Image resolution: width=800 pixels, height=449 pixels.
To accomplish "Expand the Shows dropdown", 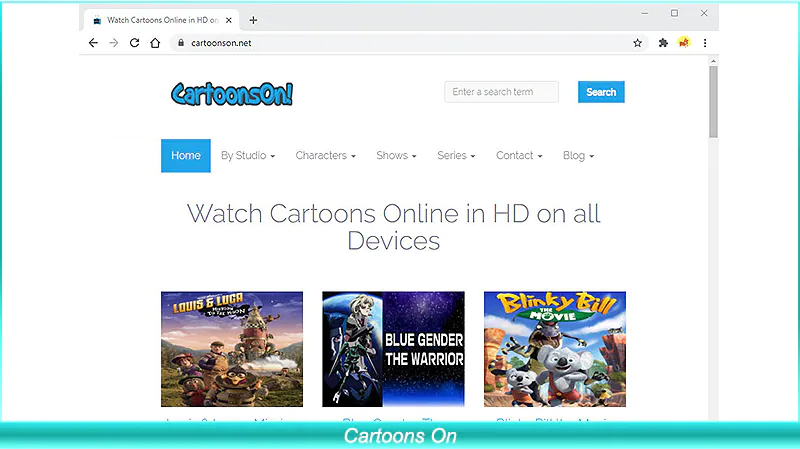I will pos(396,156).
